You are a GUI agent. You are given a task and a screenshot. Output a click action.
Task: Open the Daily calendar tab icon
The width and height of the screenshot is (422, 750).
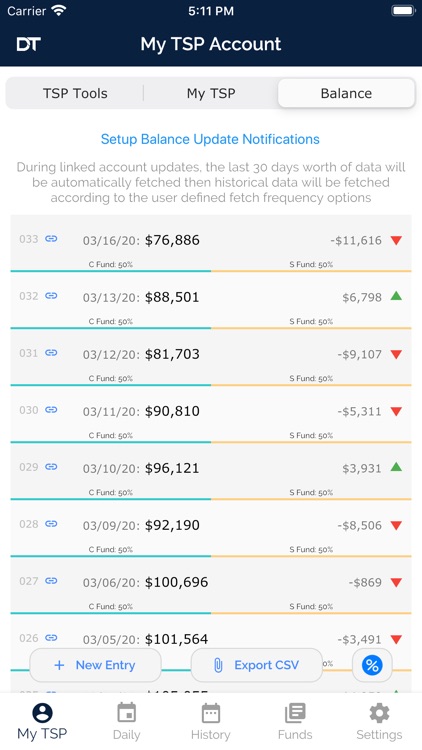click(126, 714)
